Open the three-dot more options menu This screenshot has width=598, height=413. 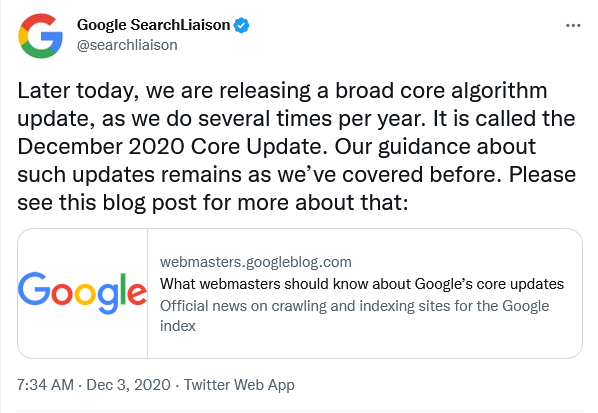573,26
